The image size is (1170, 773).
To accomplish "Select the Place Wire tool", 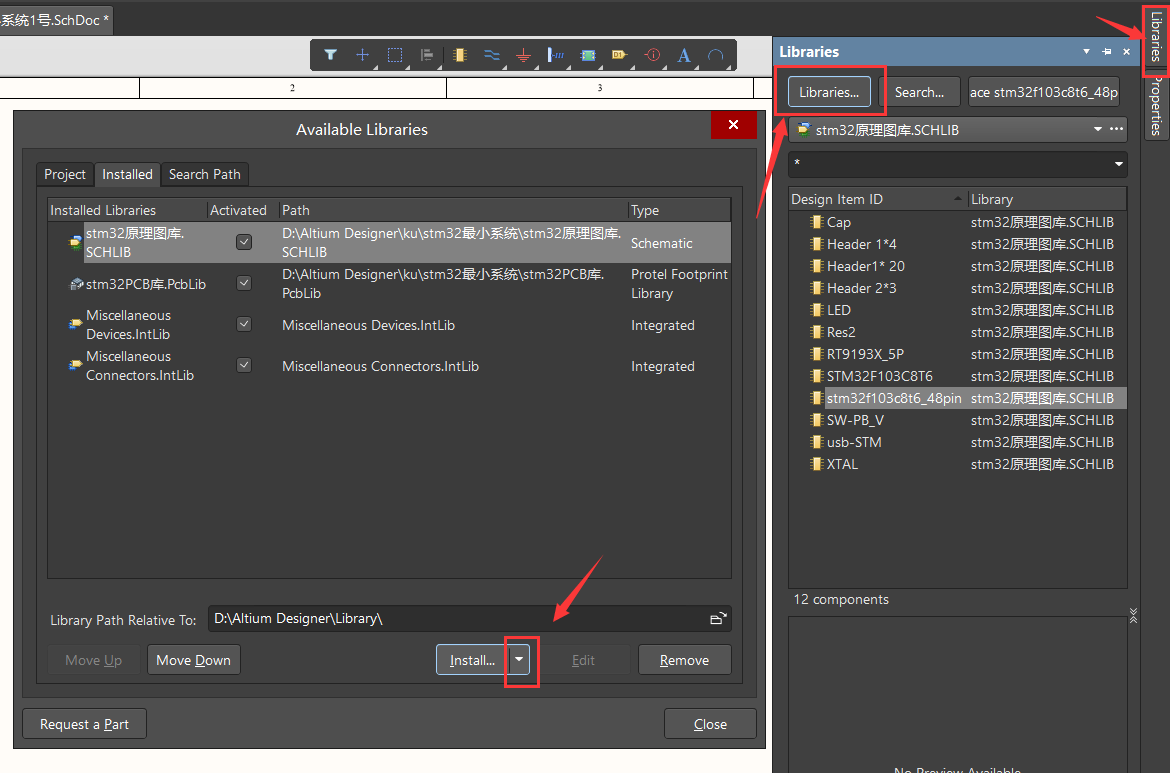I will (491, 54).
